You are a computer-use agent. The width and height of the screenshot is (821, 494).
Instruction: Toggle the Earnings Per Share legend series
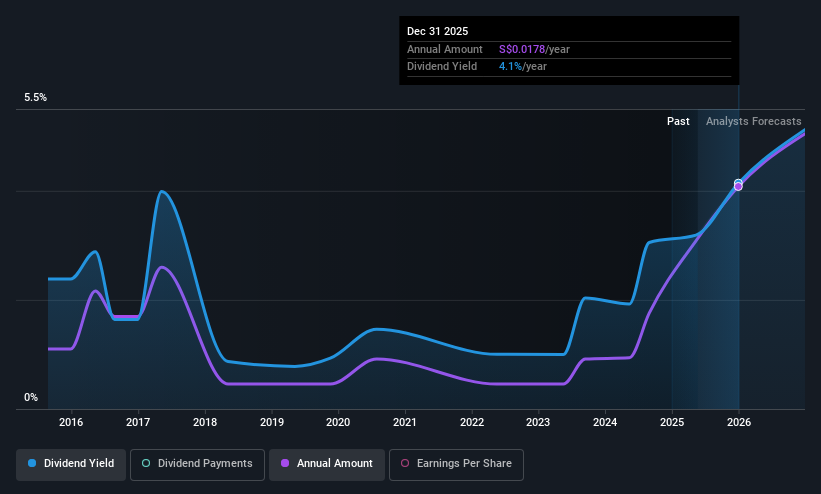[x=456, y=464]
